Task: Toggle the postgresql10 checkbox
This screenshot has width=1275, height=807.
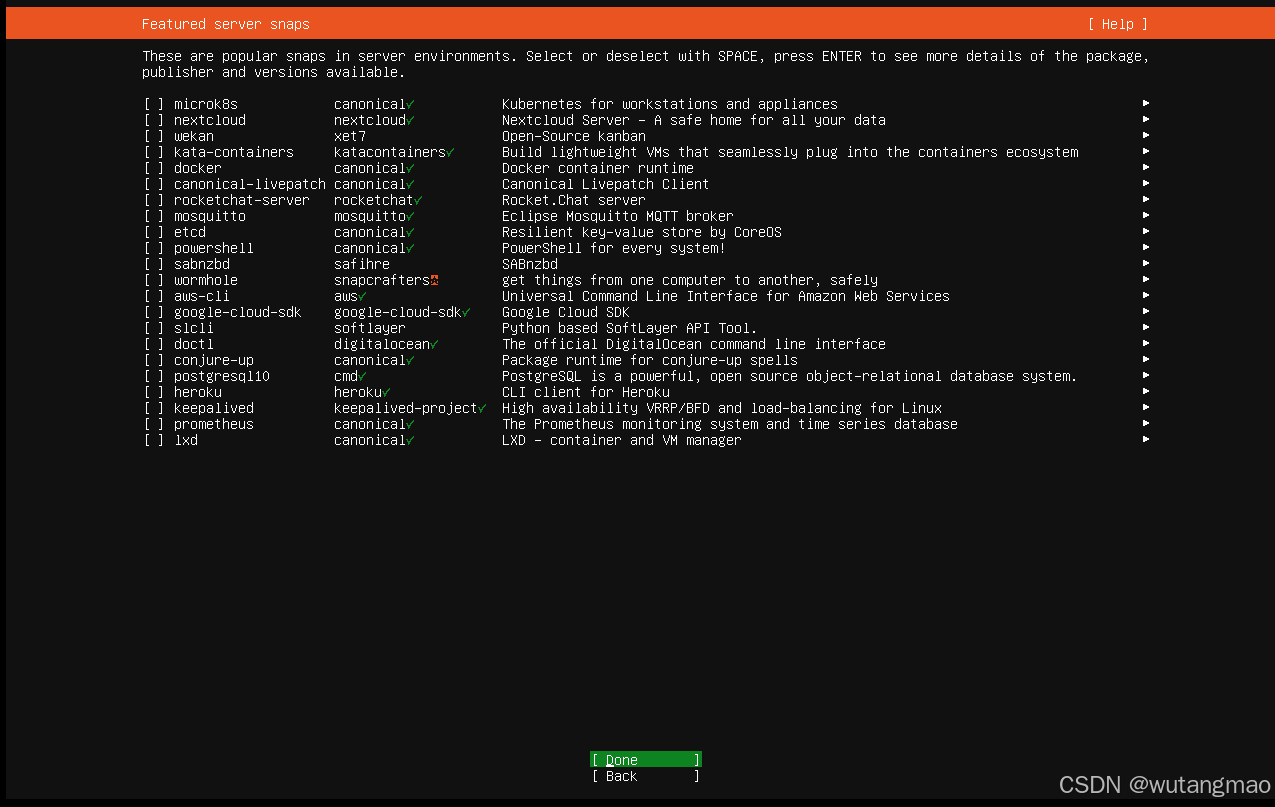Action: click(x=153, y=376)
